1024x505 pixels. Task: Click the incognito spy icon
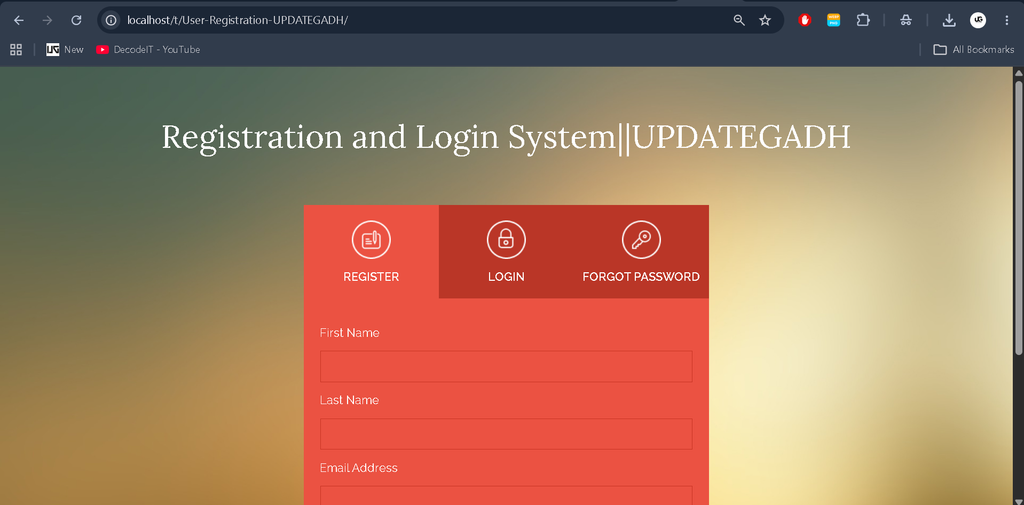click(x=905, y=20)
